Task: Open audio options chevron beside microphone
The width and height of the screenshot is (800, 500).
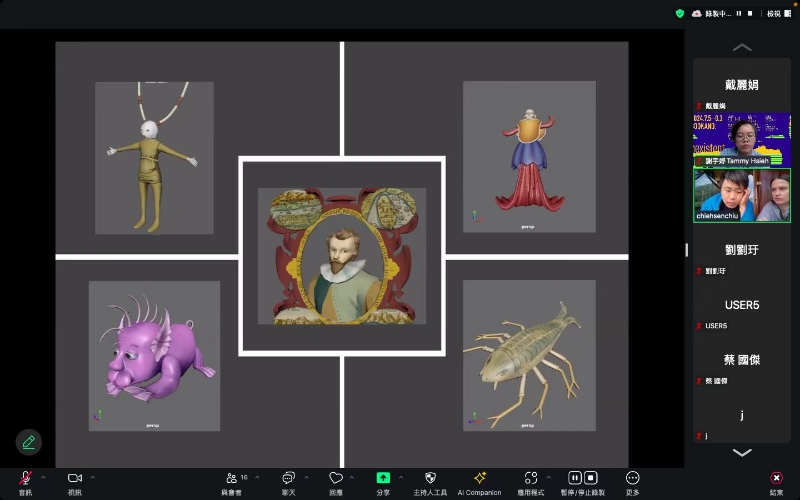Action: pos(43,478)
